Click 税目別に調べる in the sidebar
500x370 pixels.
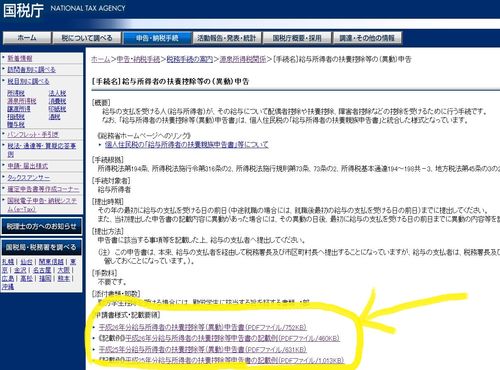coord(28,81)
